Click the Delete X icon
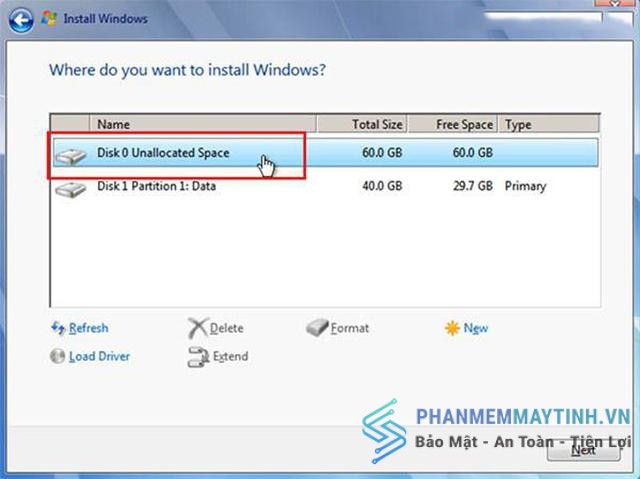 pyautogui.click(x=198, y=328)
